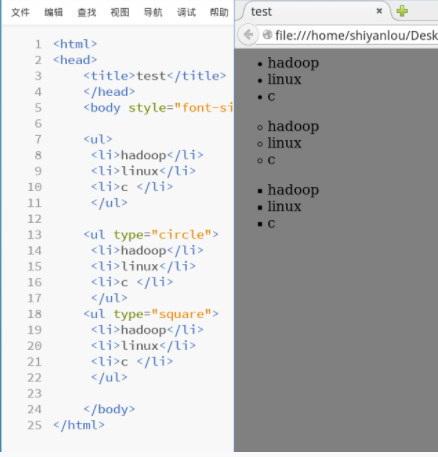Open the 导航 menu
Screen dimensions: 438x457
click(153, 12)
